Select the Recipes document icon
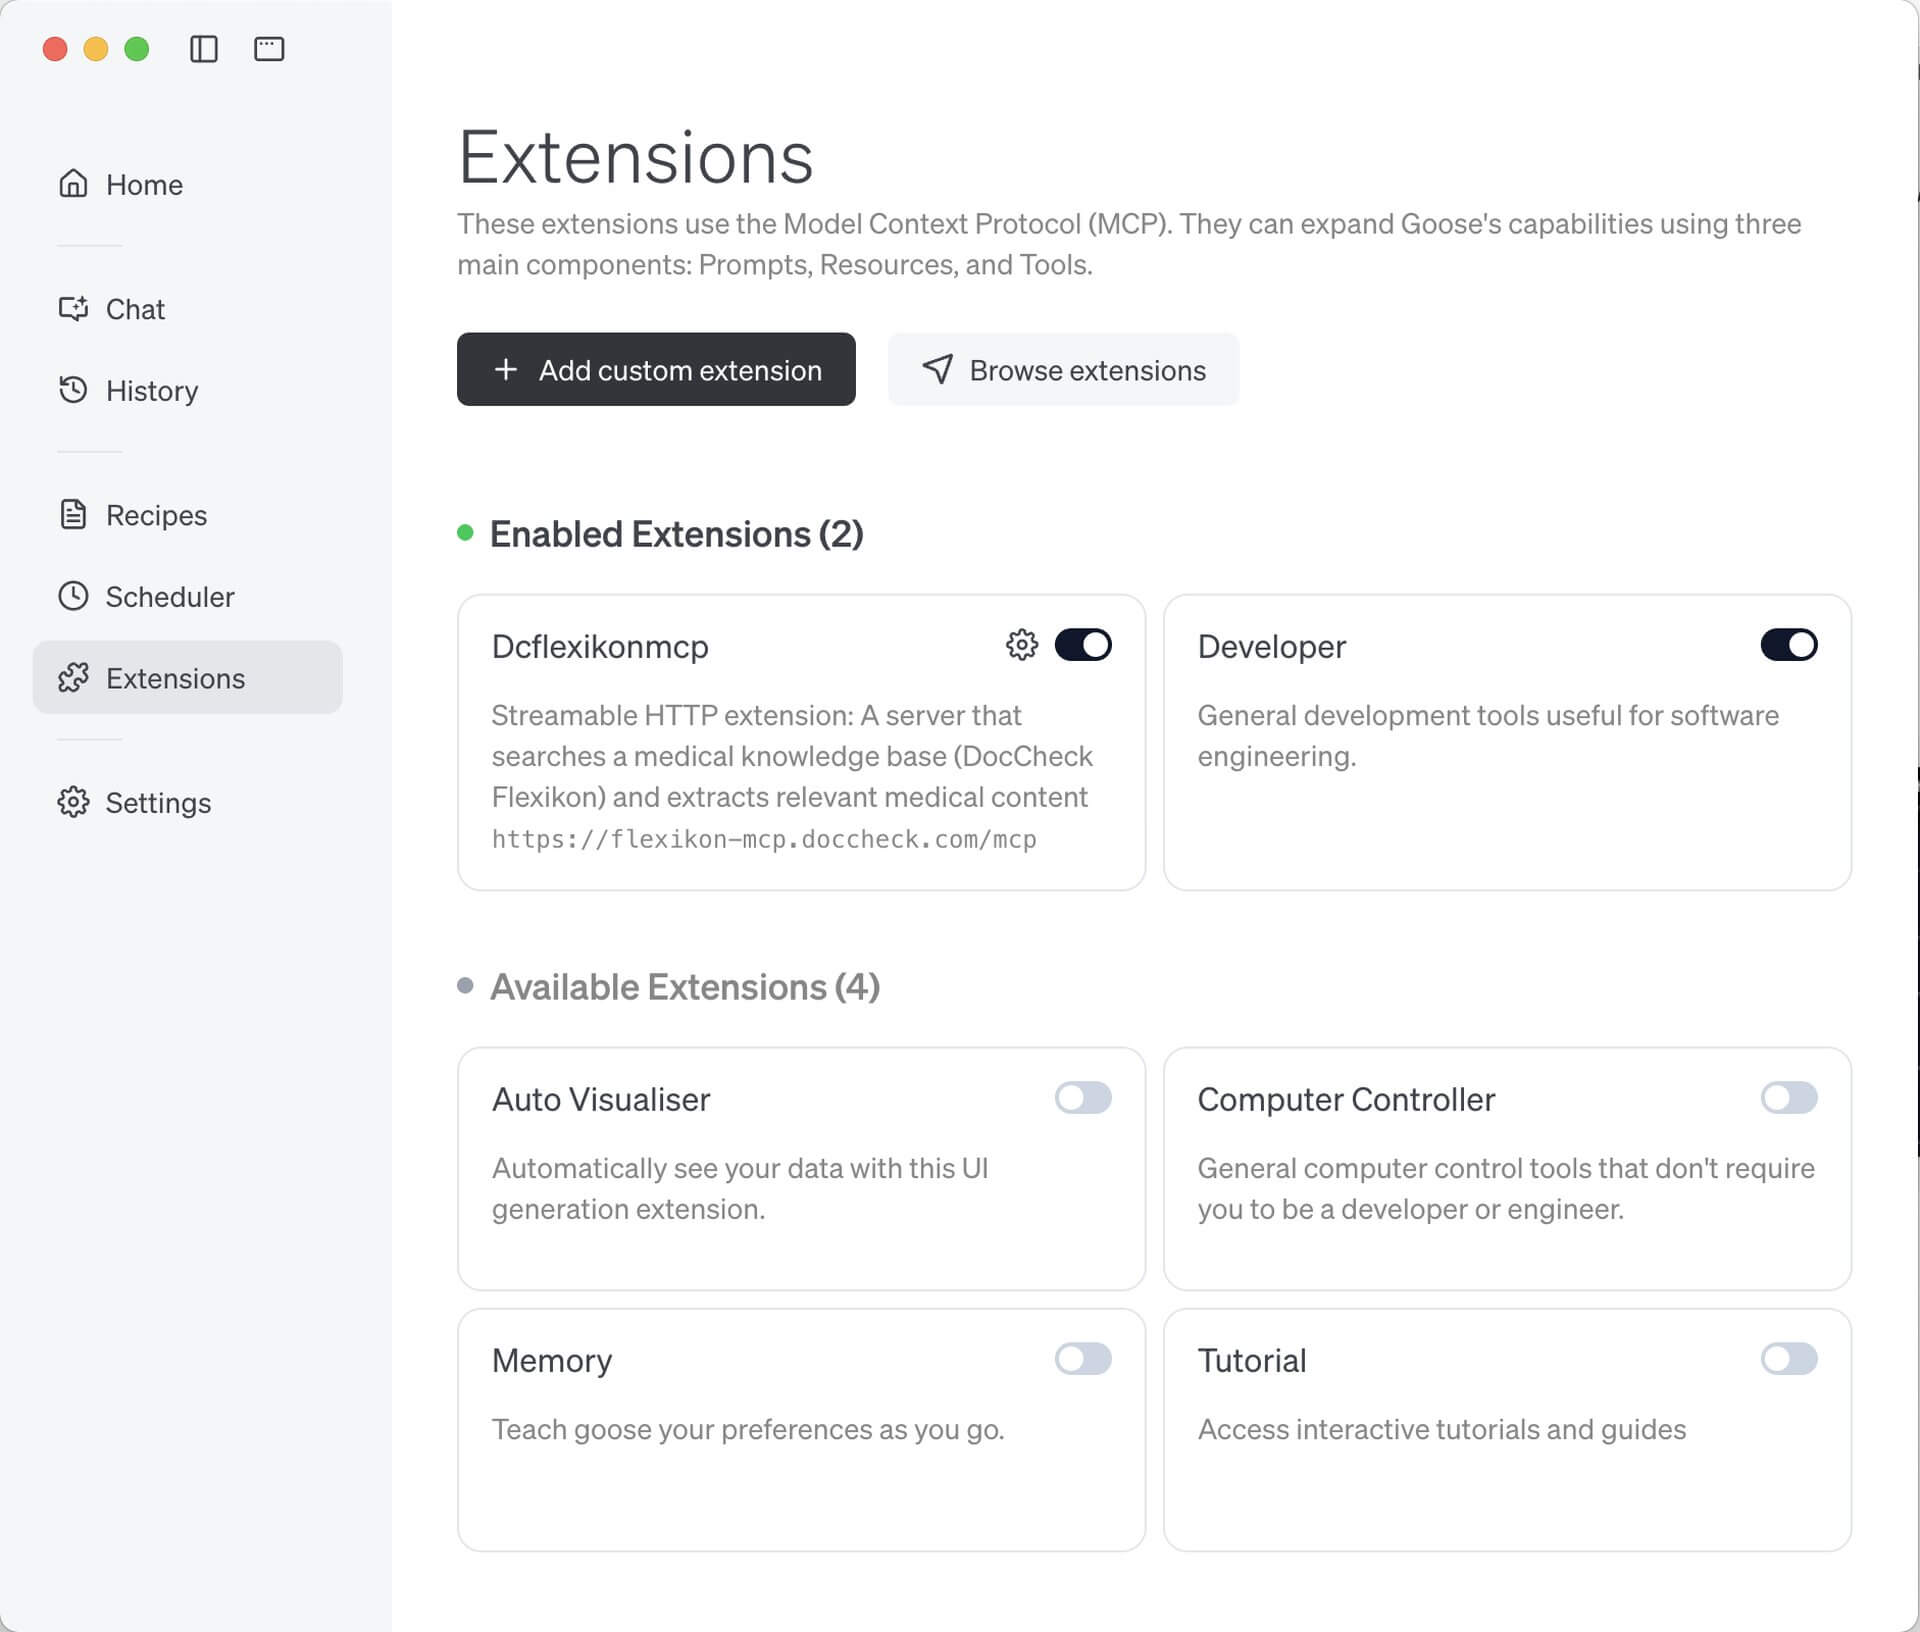1920x1632 pixels. 72,515
